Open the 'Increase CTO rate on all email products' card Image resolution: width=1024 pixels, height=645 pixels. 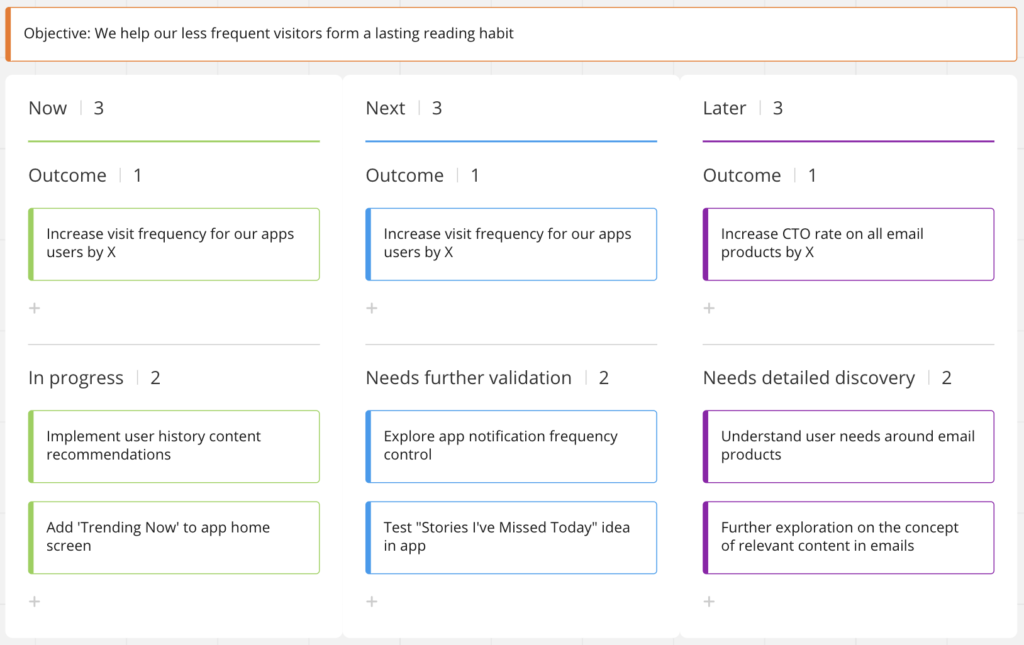[x=848, y=244]
